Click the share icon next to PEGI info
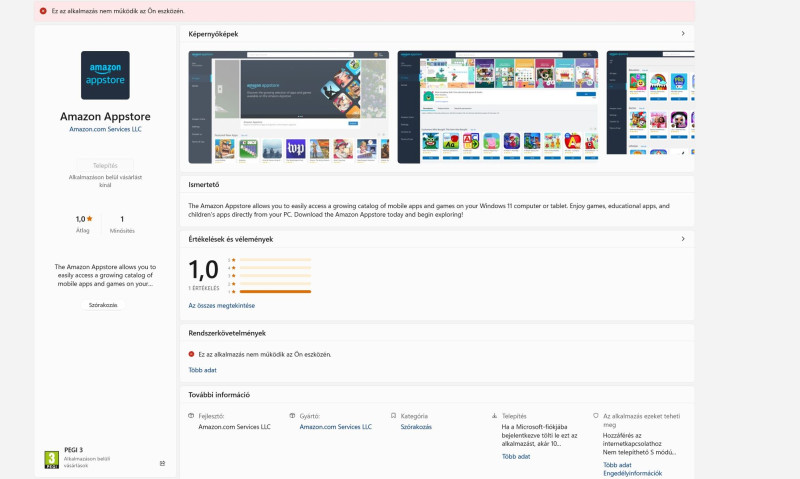800x479 pixels. point(162,463)
